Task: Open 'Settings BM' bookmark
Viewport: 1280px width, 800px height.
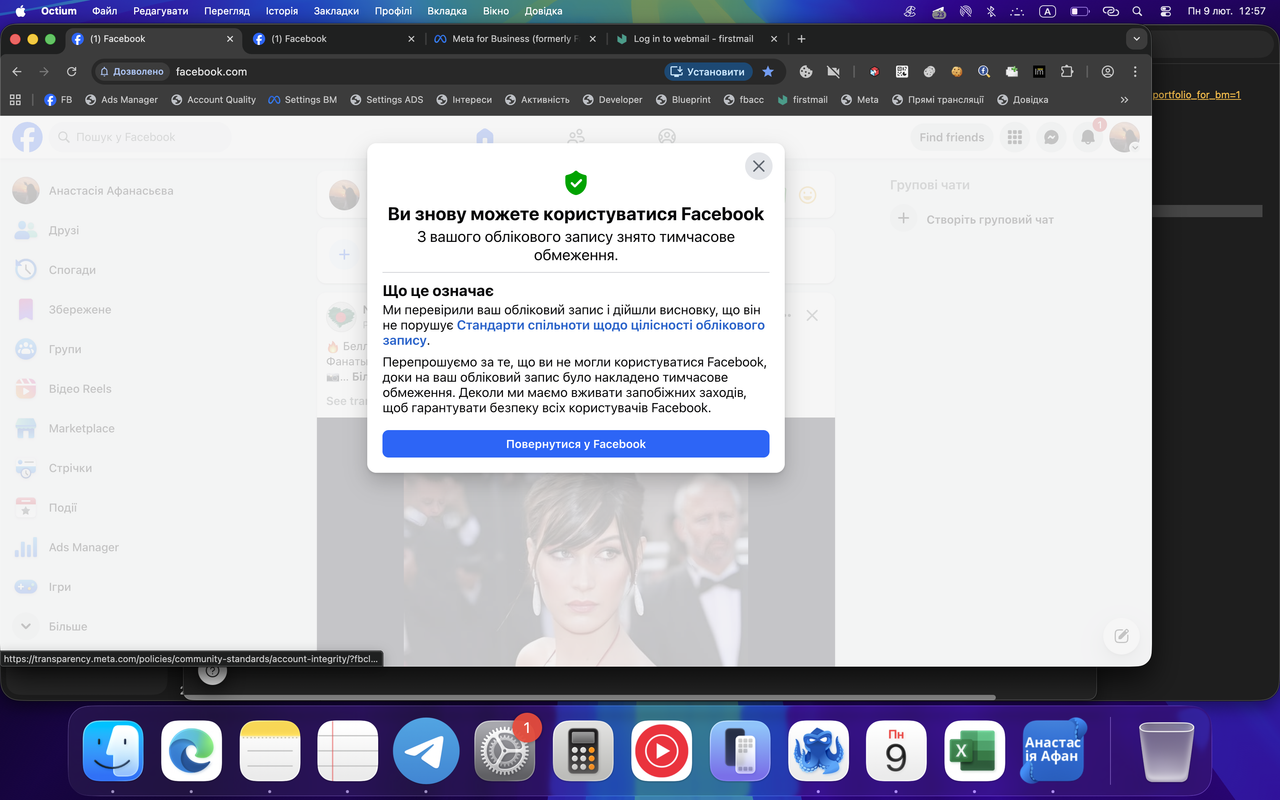Action: (302, 100)
